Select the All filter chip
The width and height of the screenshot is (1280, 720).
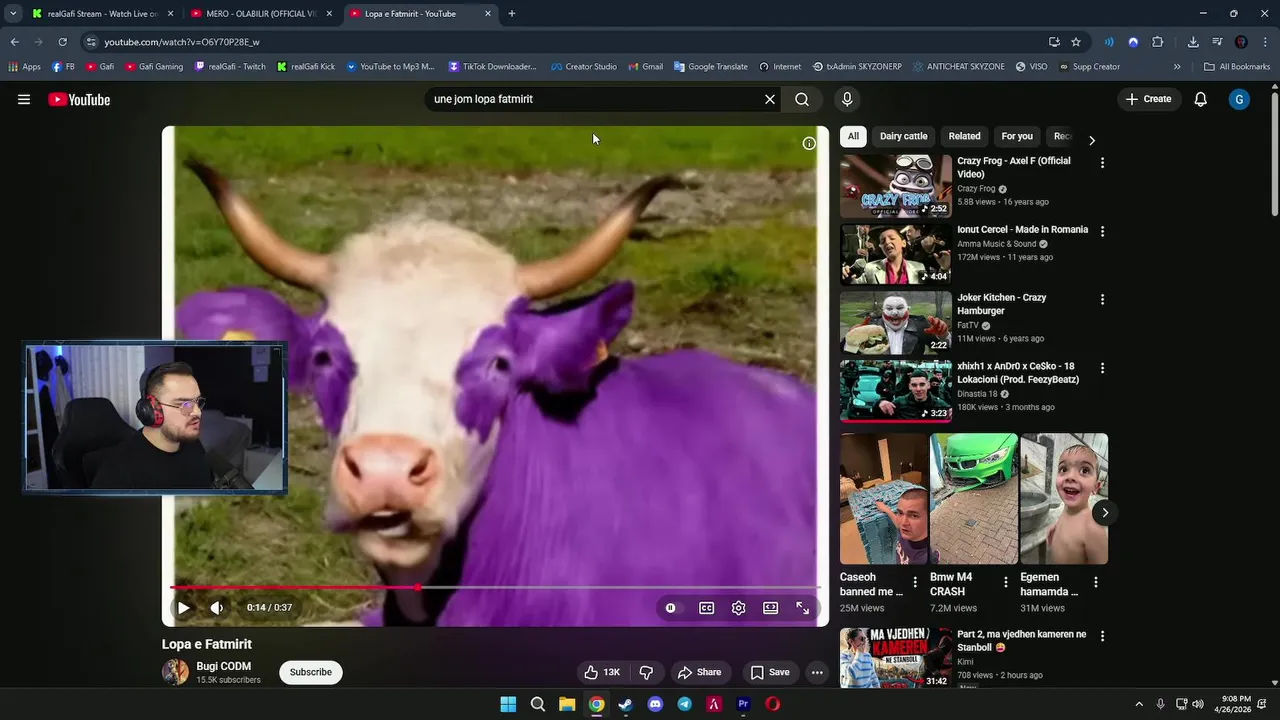coord(853,136)
